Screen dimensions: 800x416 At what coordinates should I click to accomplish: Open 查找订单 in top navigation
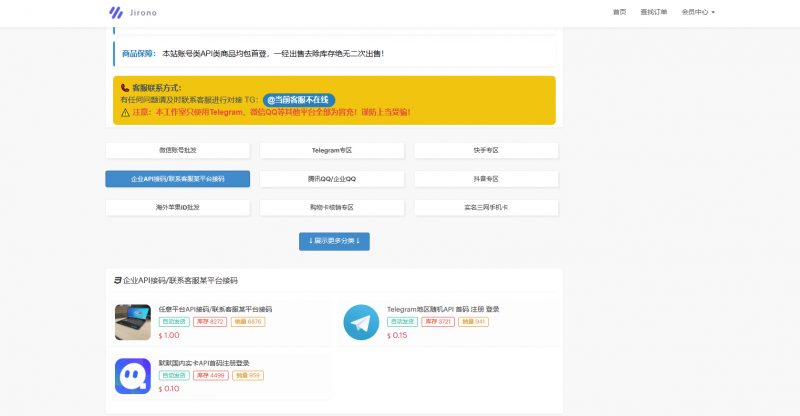click(654, 12)
